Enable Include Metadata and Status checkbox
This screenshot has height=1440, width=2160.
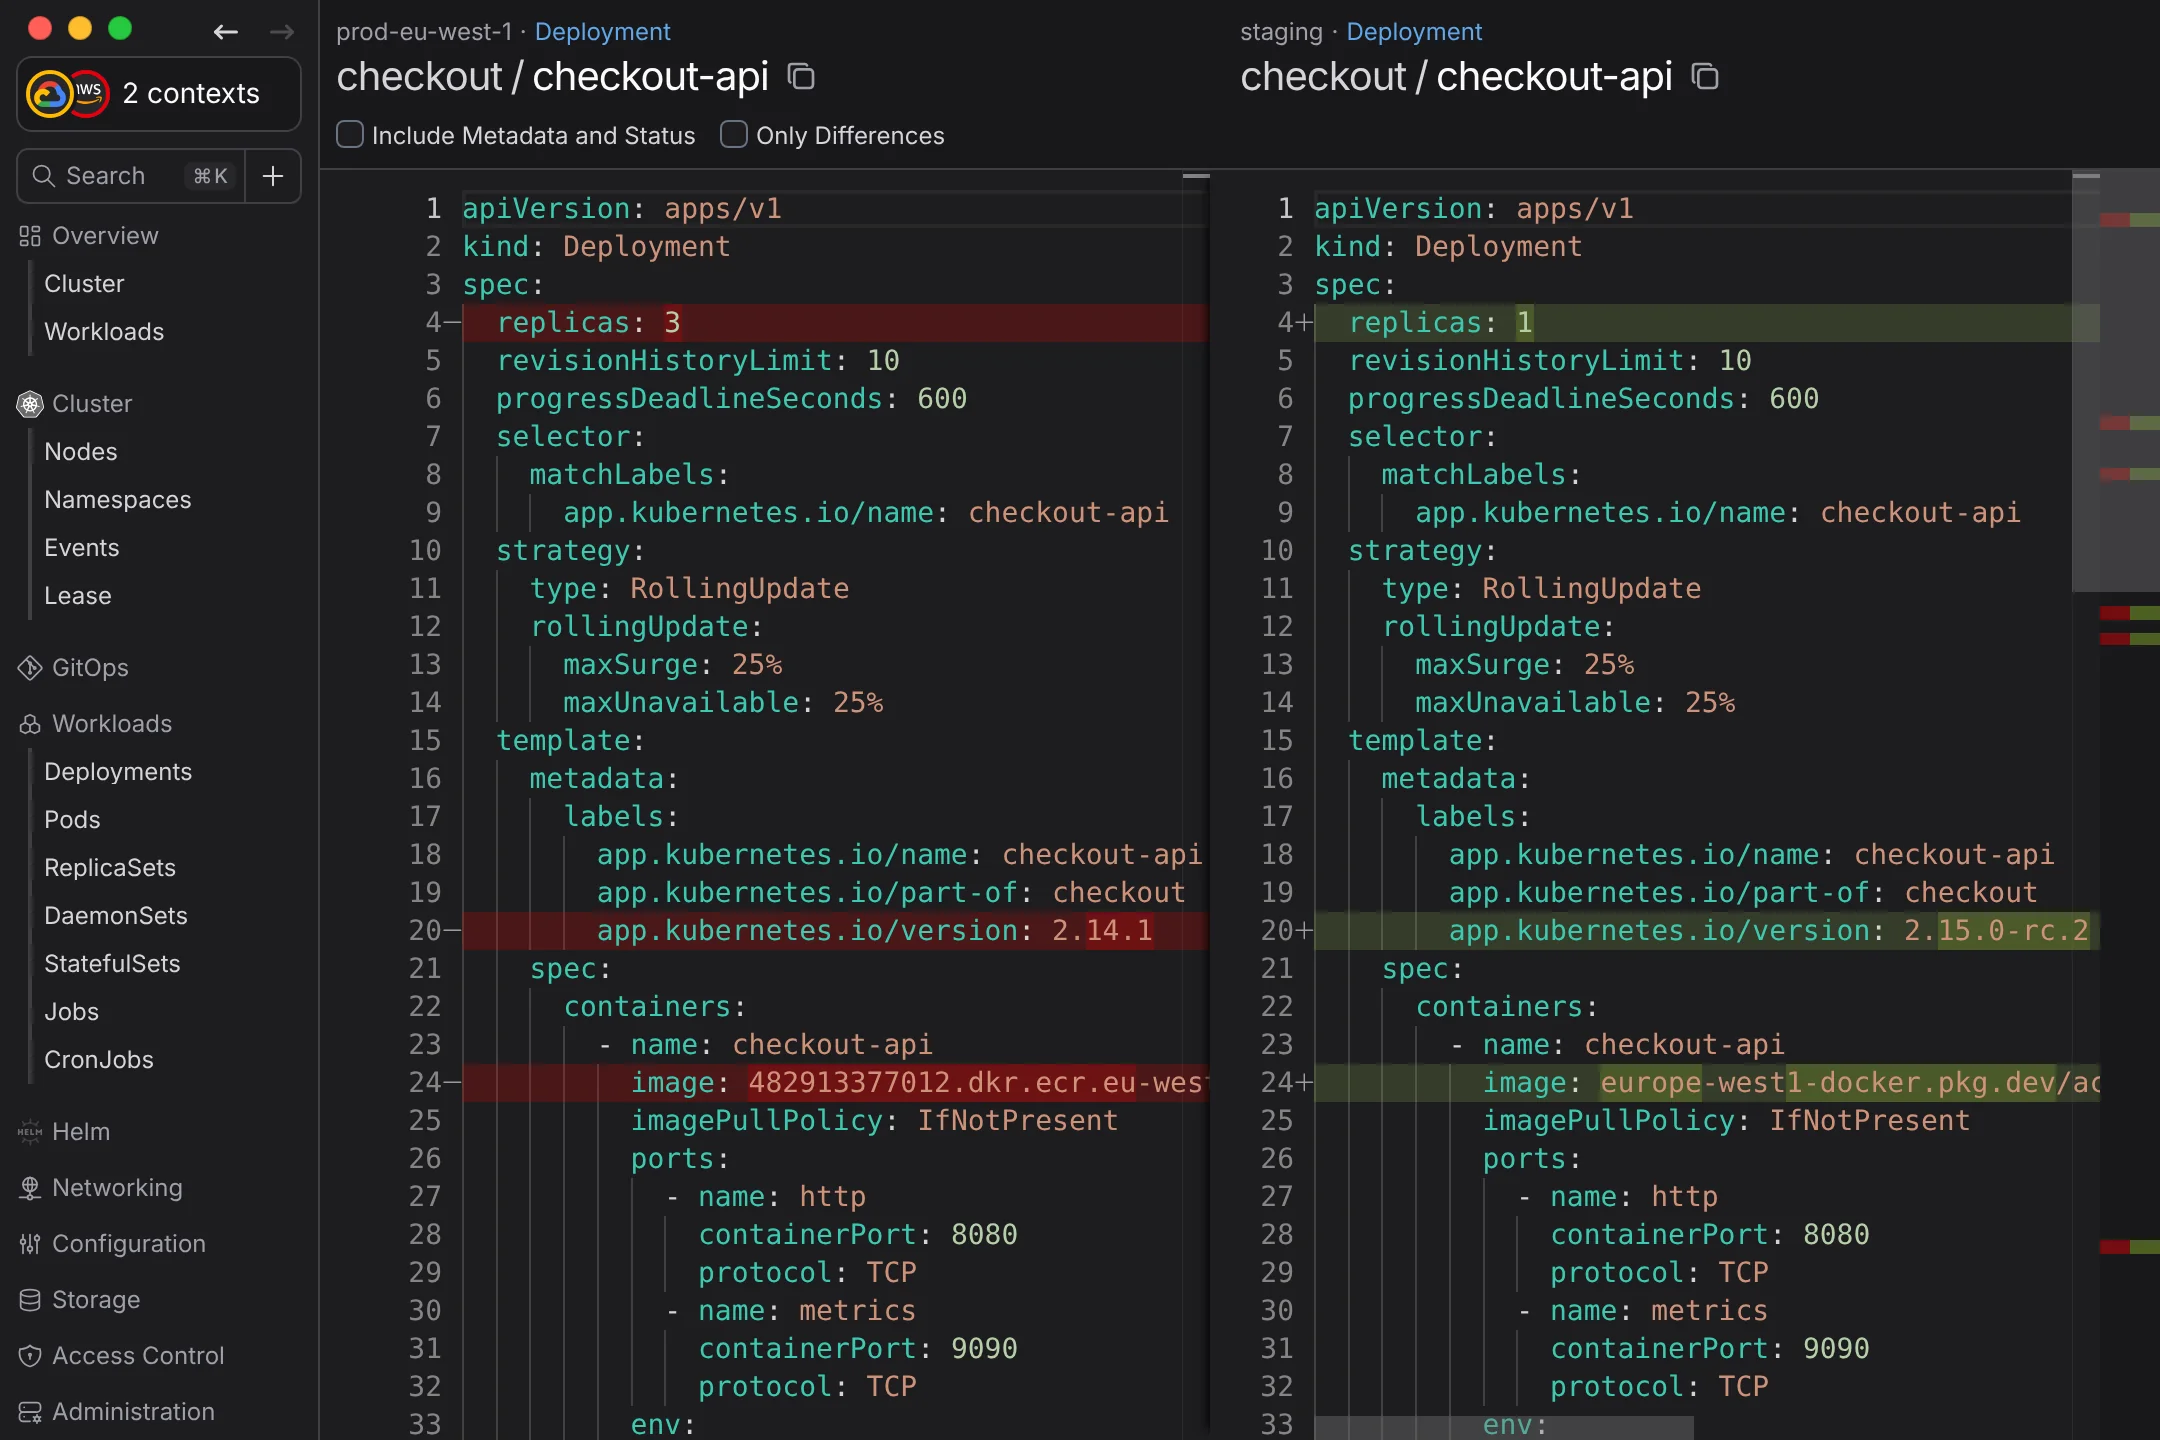350,134
